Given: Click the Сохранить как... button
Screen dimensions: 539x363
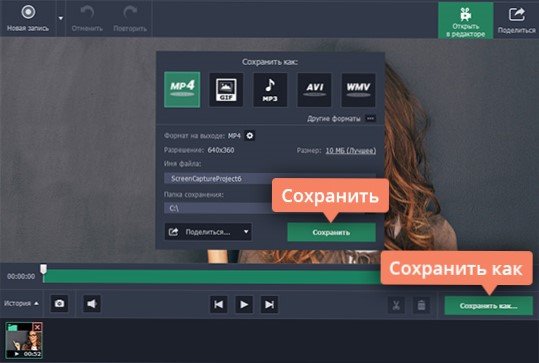Looking at the screenshot, I should pos(488,306).
